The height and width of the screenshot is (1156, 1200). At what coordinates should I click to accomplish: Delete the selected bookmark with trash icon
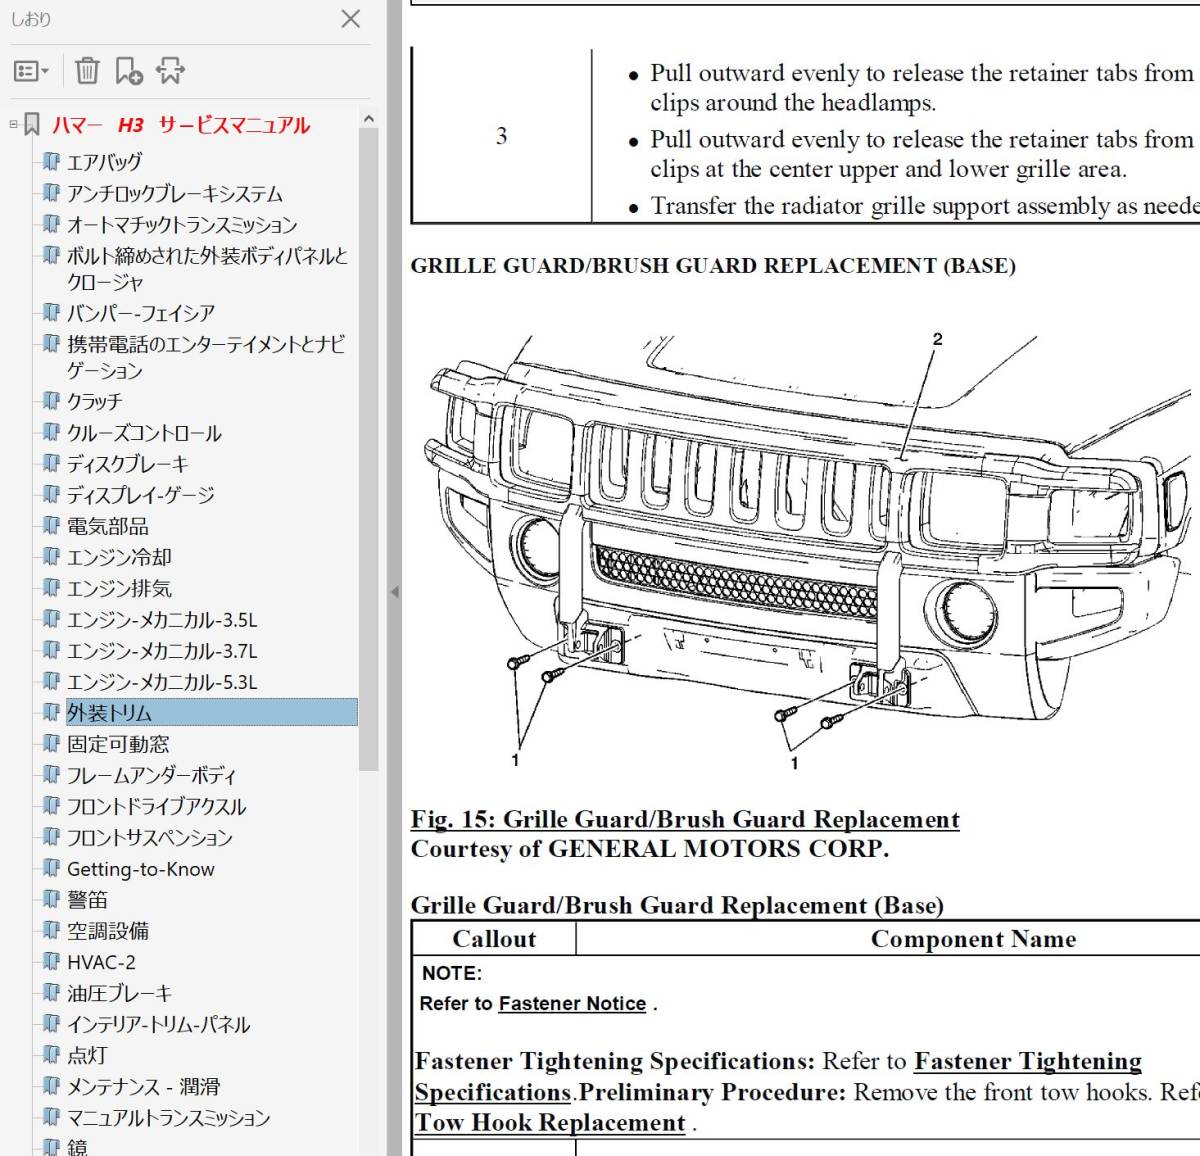(x=87, y=70)
